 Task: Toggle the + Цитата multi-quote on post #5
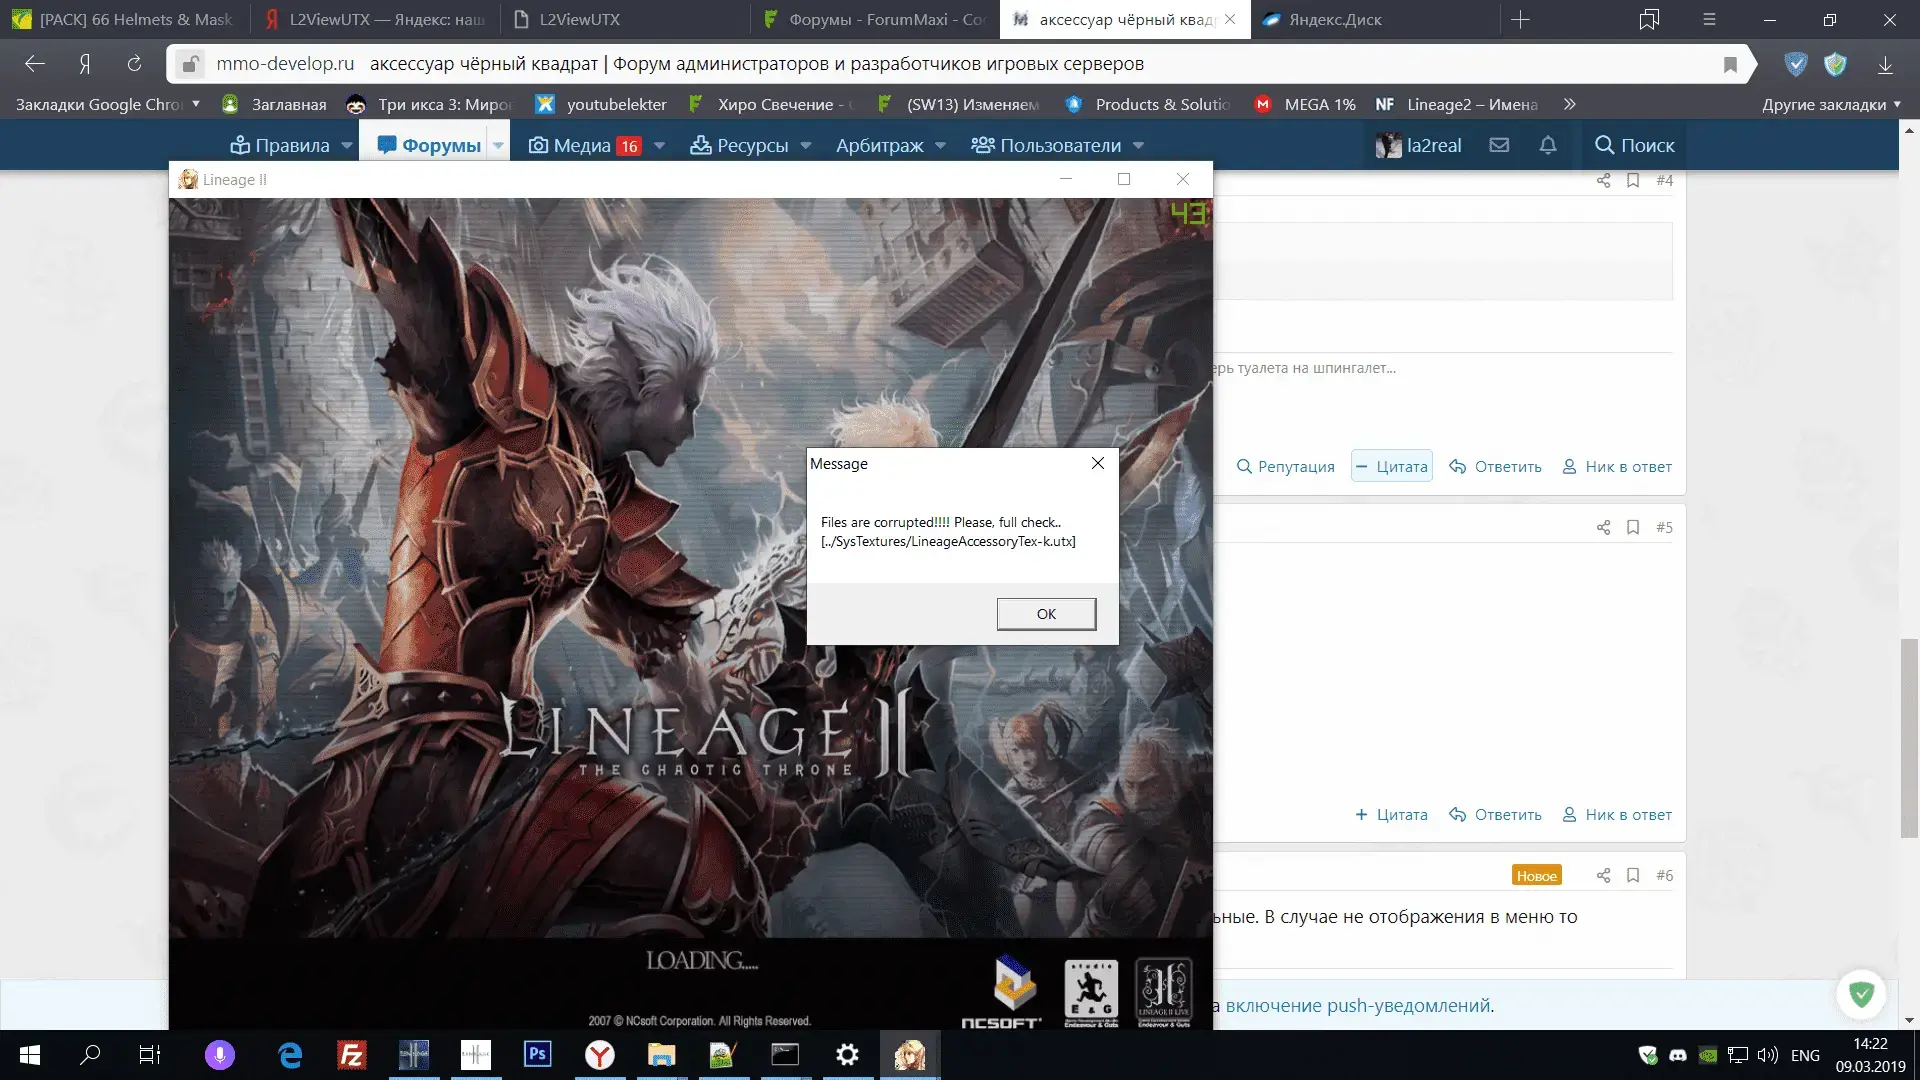tap(1391, 814)
